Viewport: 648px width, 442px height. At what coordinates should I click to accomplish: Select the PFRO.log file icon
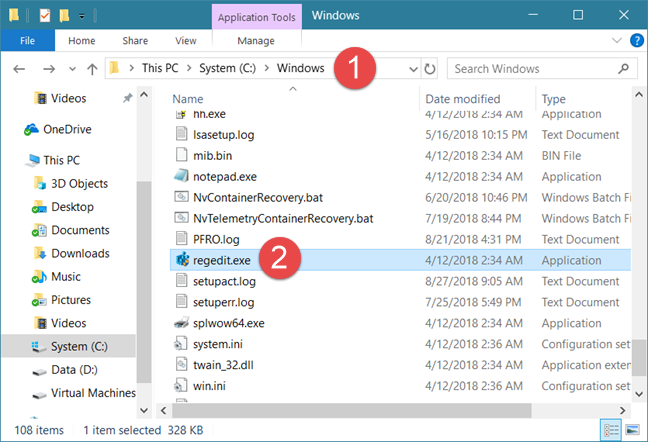click(181, 239)
